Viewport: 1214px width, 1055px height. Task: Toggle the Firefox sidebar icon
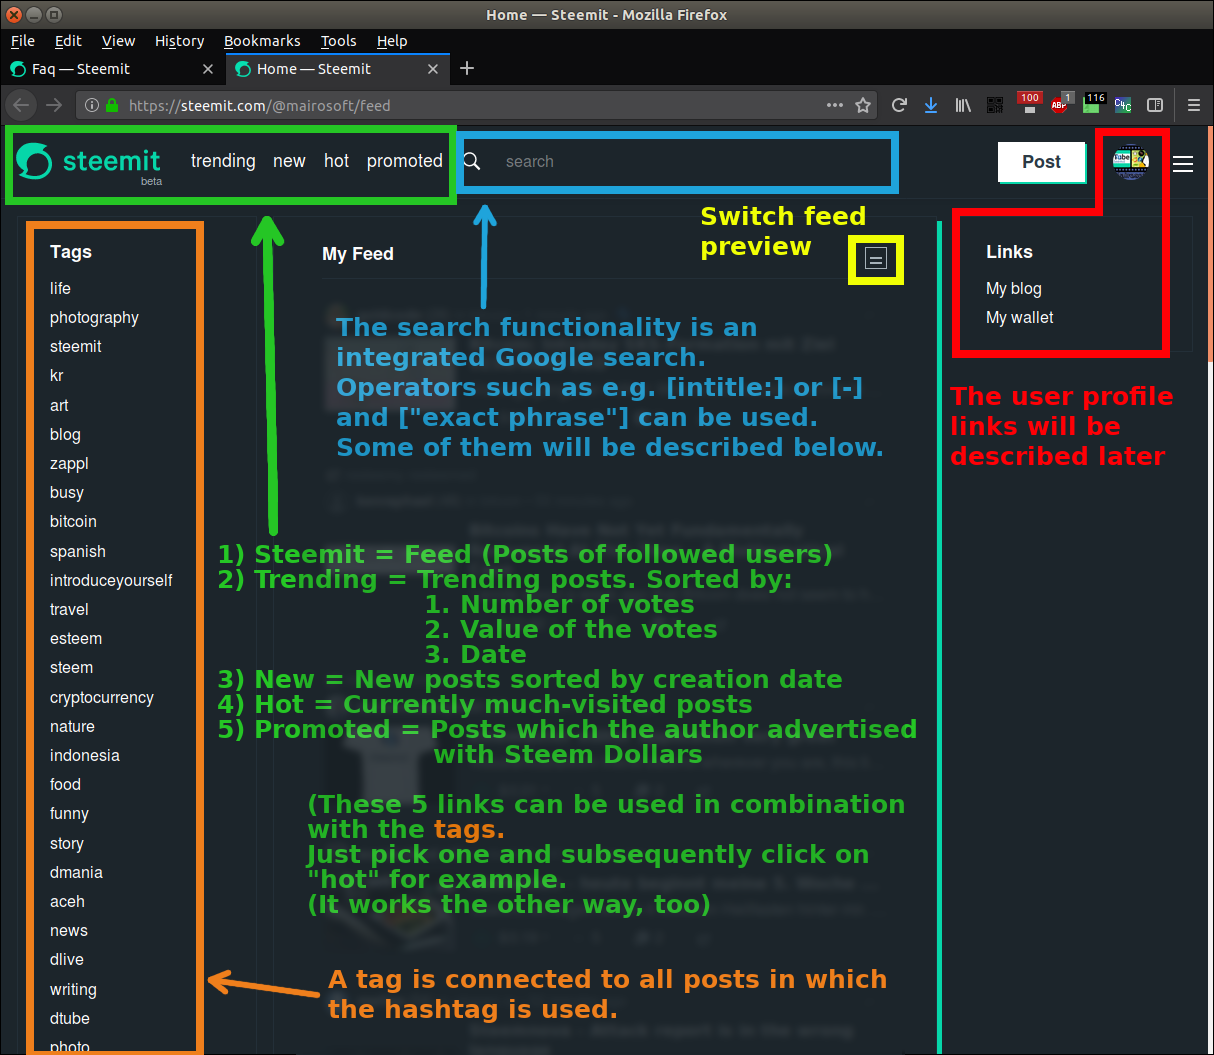tap(1155, 105)
